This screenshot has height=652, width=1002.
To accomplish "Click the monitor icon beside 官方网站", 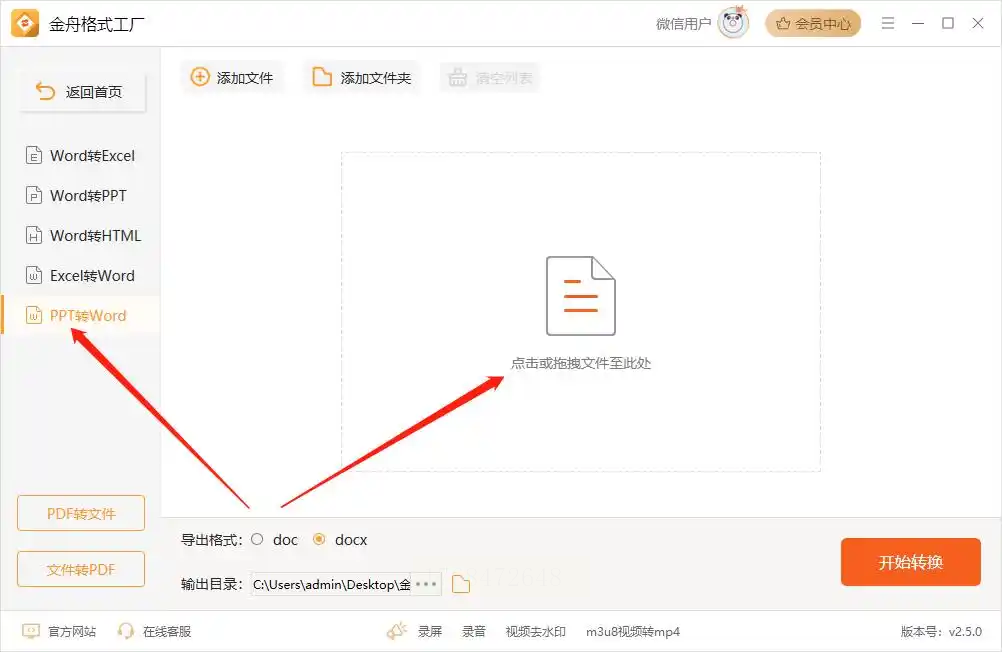I will [31, 632].
